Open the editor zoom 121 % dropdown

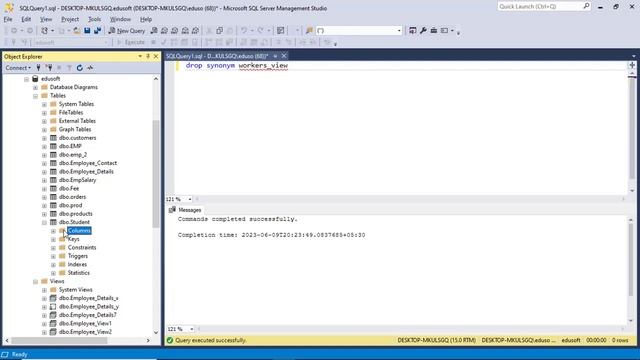point(190,199)
